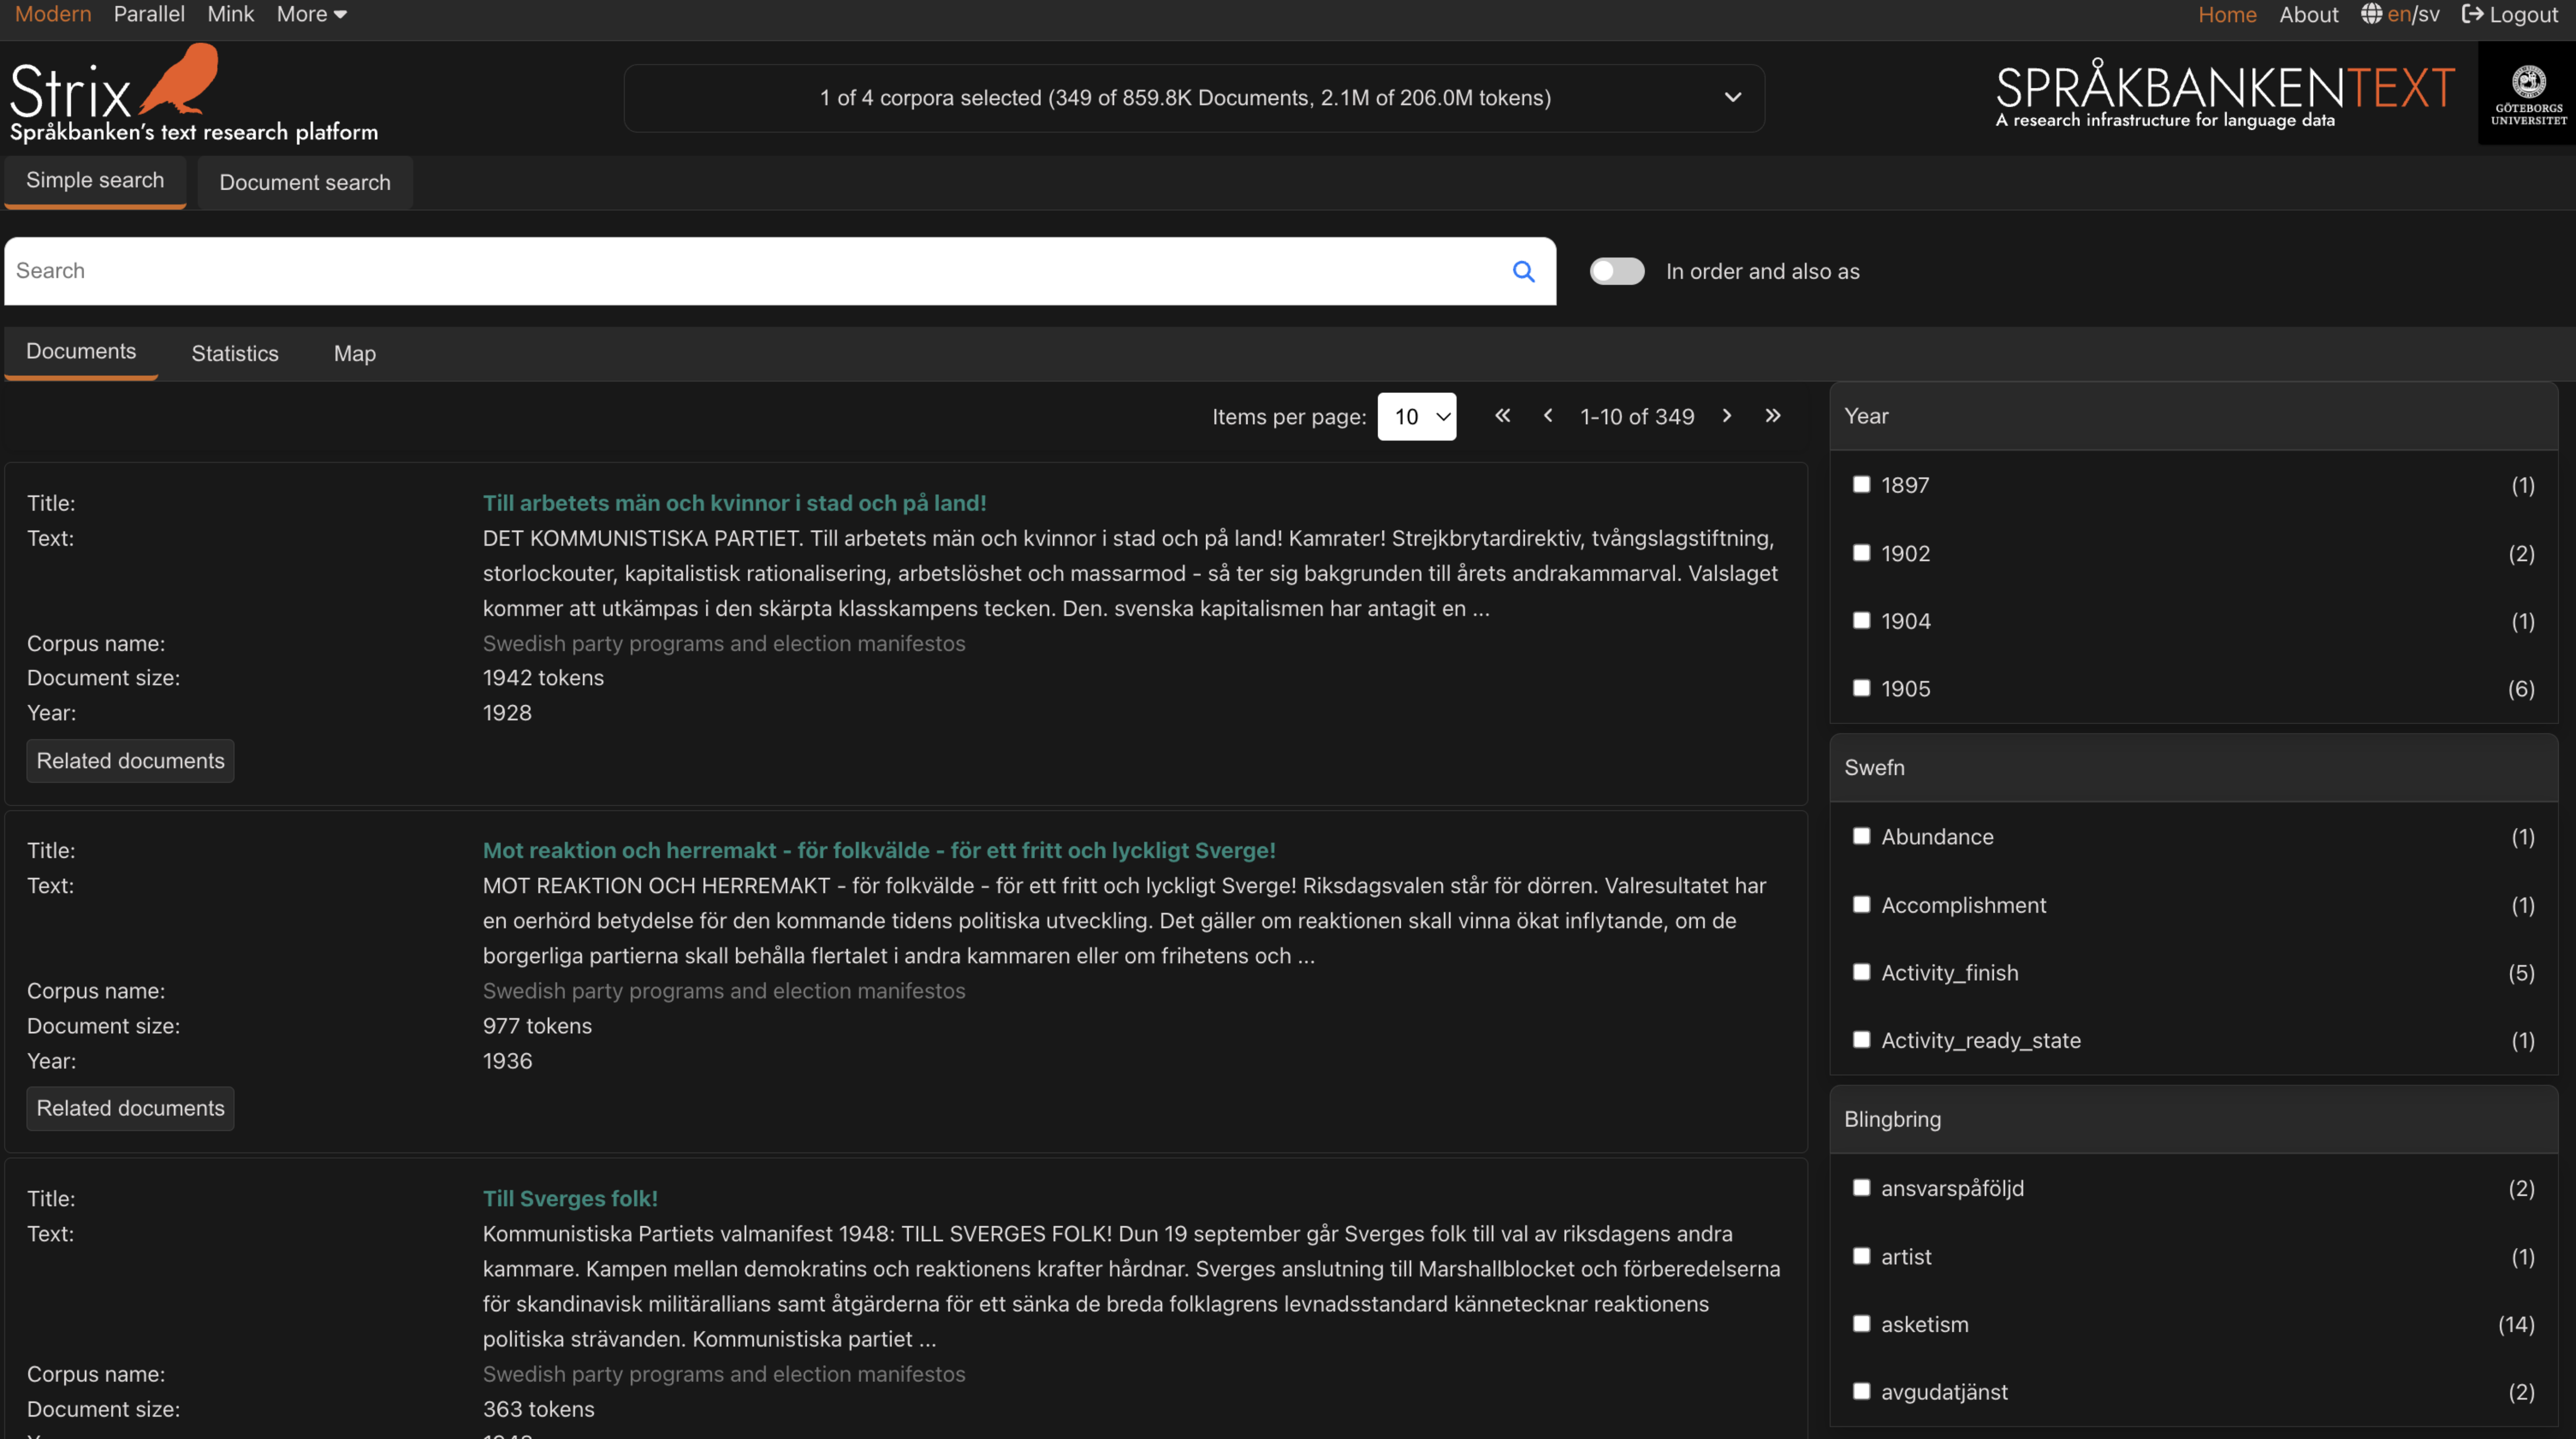
Task: Check the Accomplishment Swefn filter
Action: click(1861, 904)
